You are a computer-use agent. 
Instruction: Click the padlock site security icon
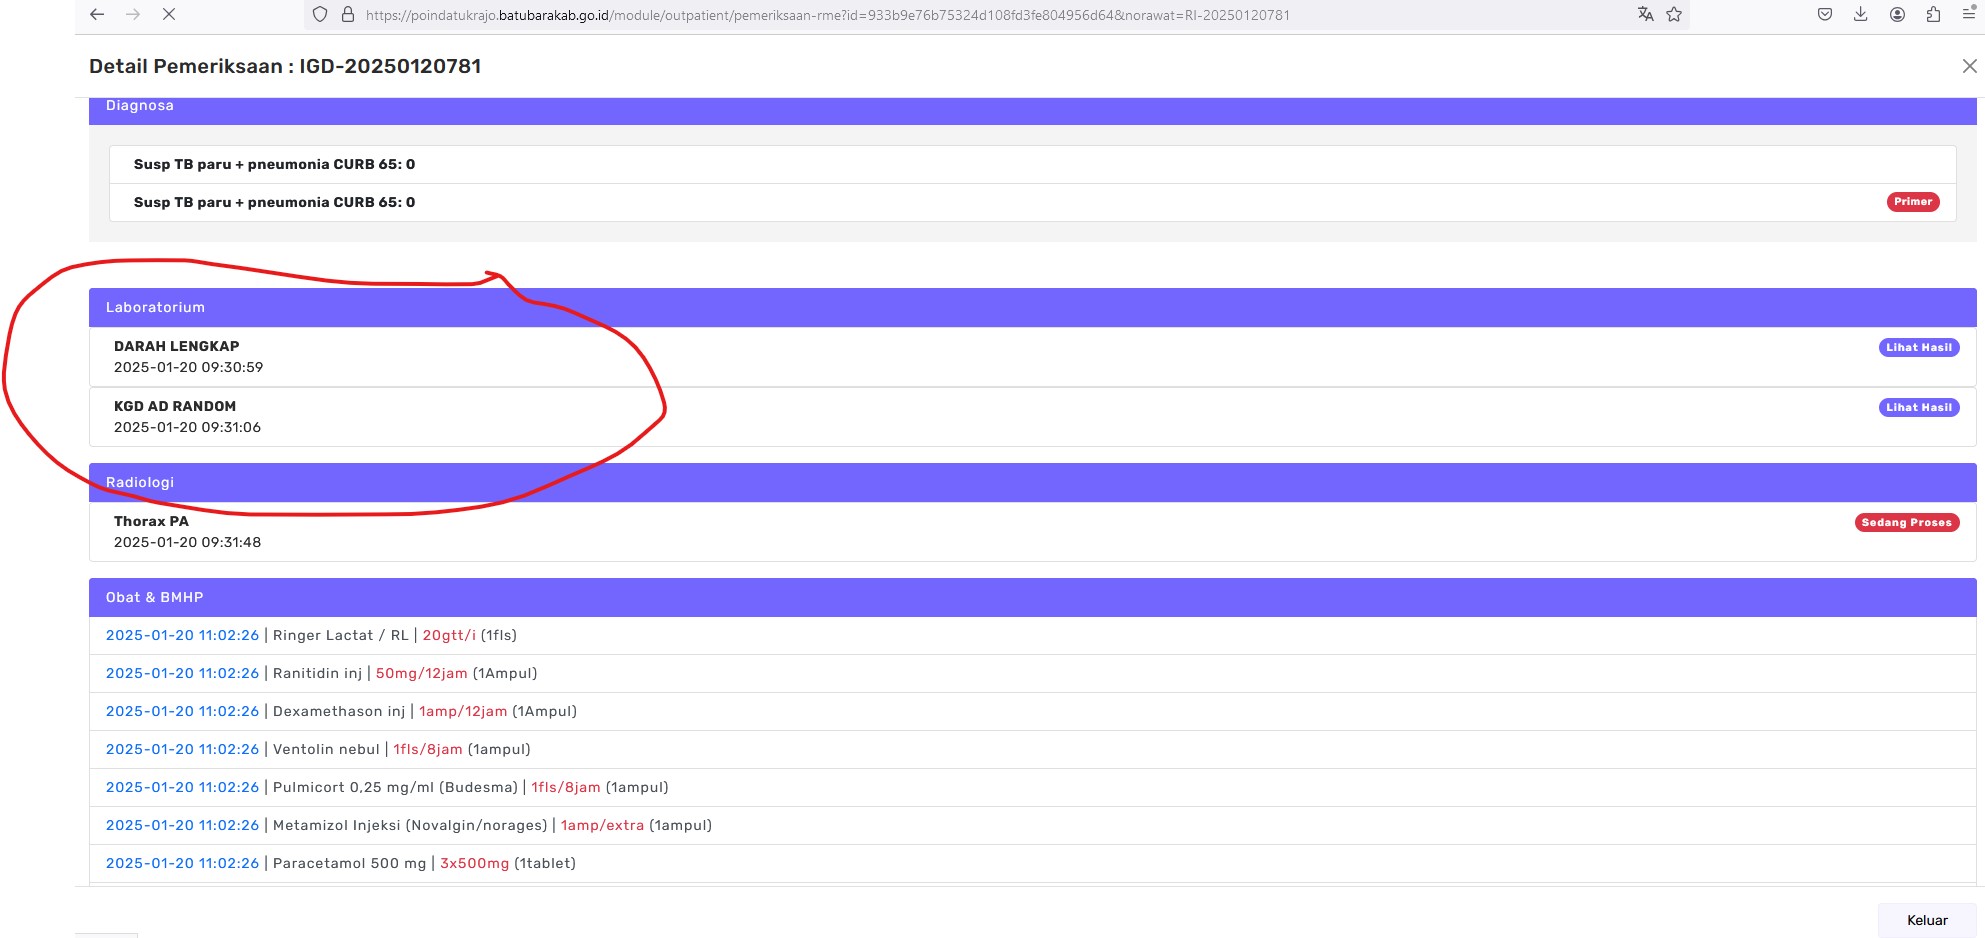pyautogui.click(x=348, y=15)
